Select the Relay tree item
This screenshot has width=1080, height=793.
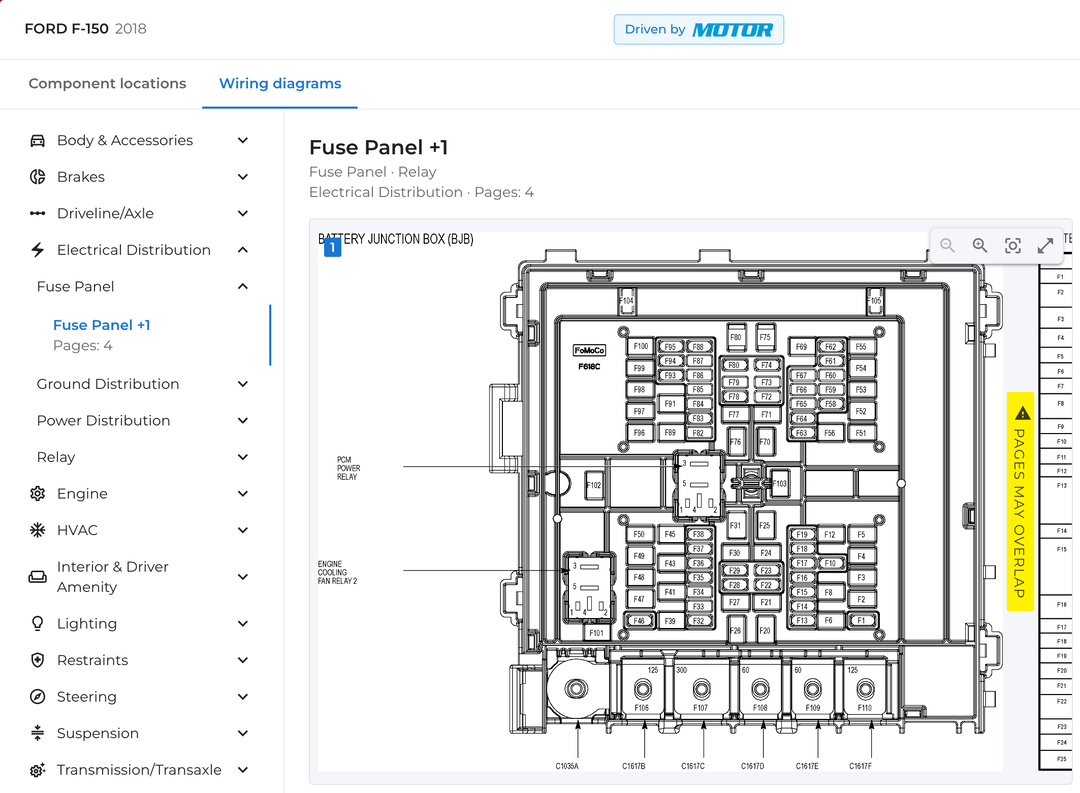(56, 457)
